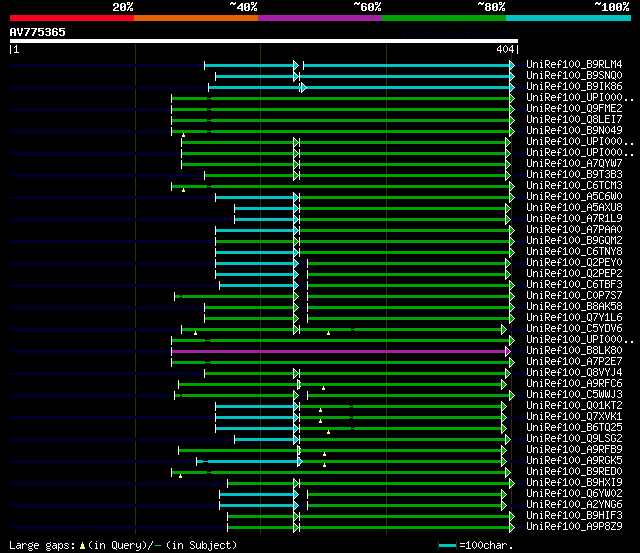This screenshot has height=553, width=640.
Task: Select the UniRef100_B8AK58 label
Action: pyautogui.click(x=574, y=307)
